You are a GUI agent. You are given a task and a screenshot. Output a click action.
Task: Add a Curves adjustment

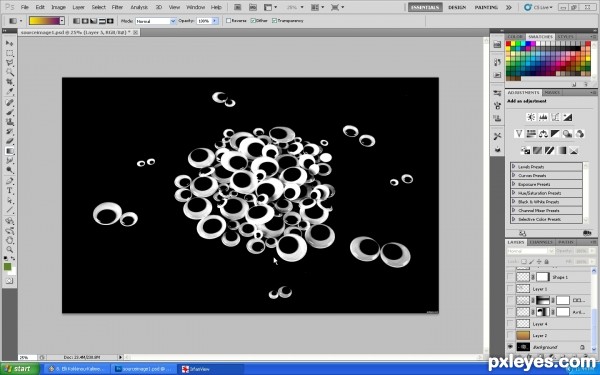click(x=555, y=117)
